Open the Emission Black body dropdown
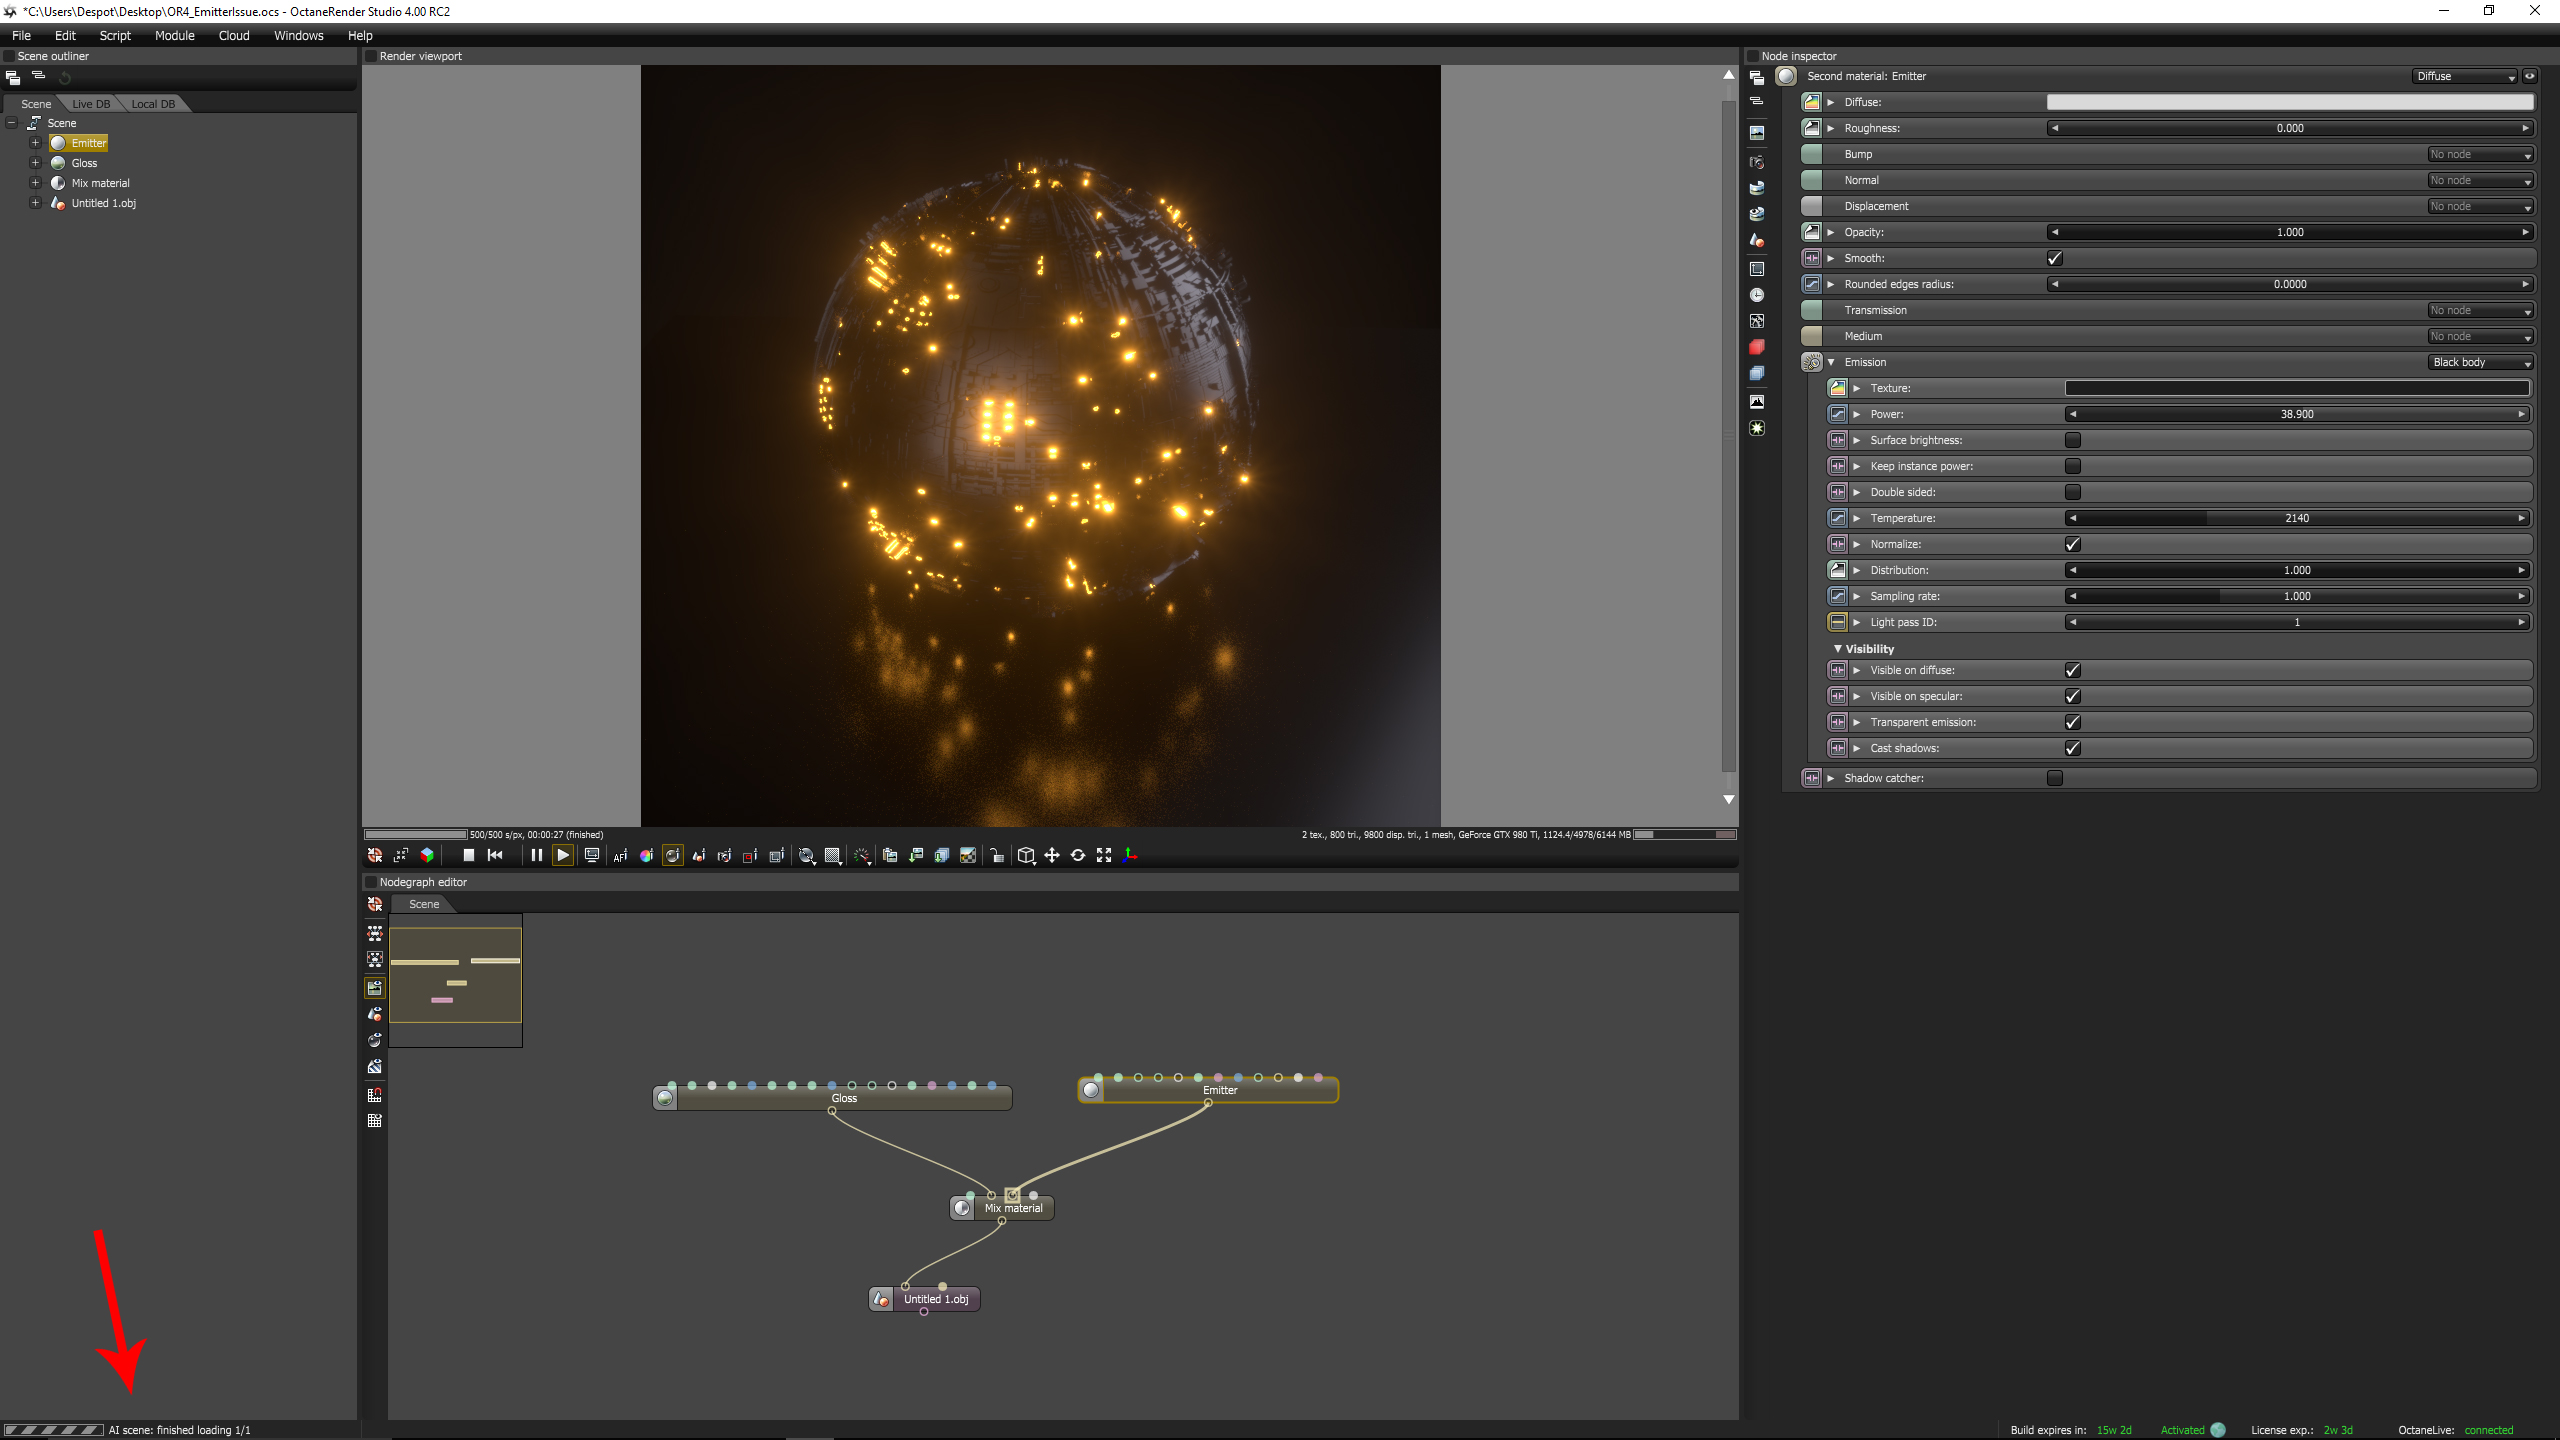Viewport: 2560px width, 1440px height. (2480, 362)
